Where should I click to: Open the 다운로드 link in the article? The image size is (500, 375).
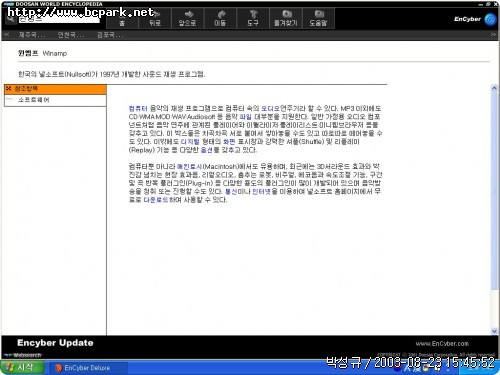156,200
